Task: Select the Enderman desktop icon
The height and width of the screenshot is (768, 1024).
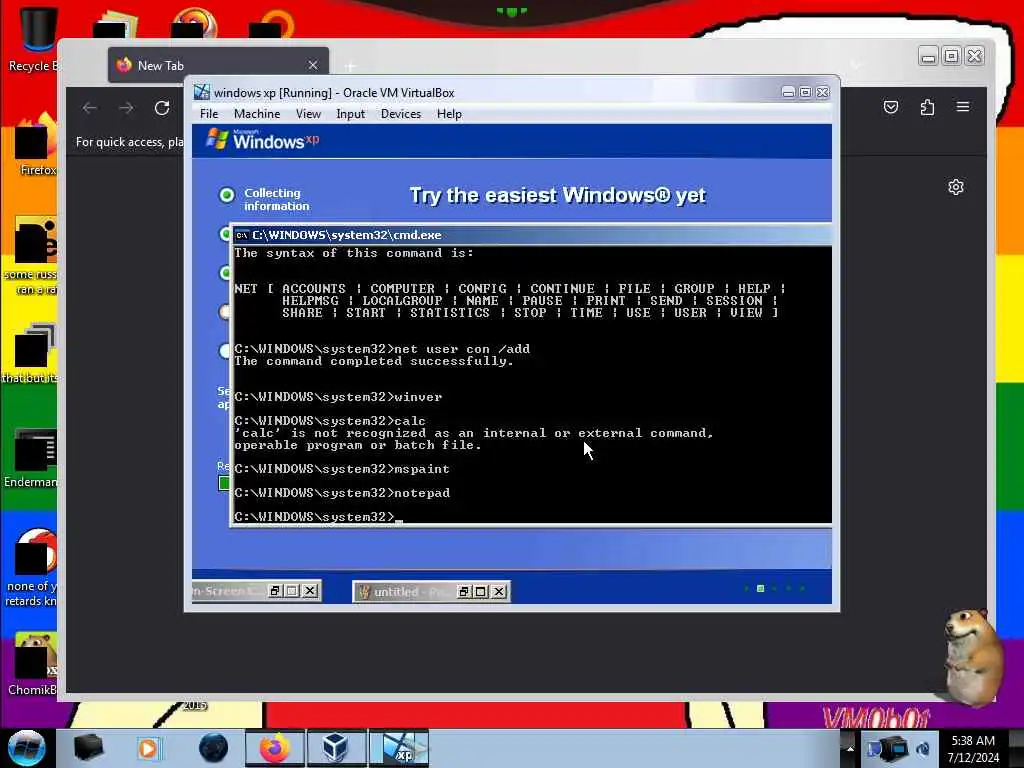Action: pyautogui.click(x=31, y=459)
